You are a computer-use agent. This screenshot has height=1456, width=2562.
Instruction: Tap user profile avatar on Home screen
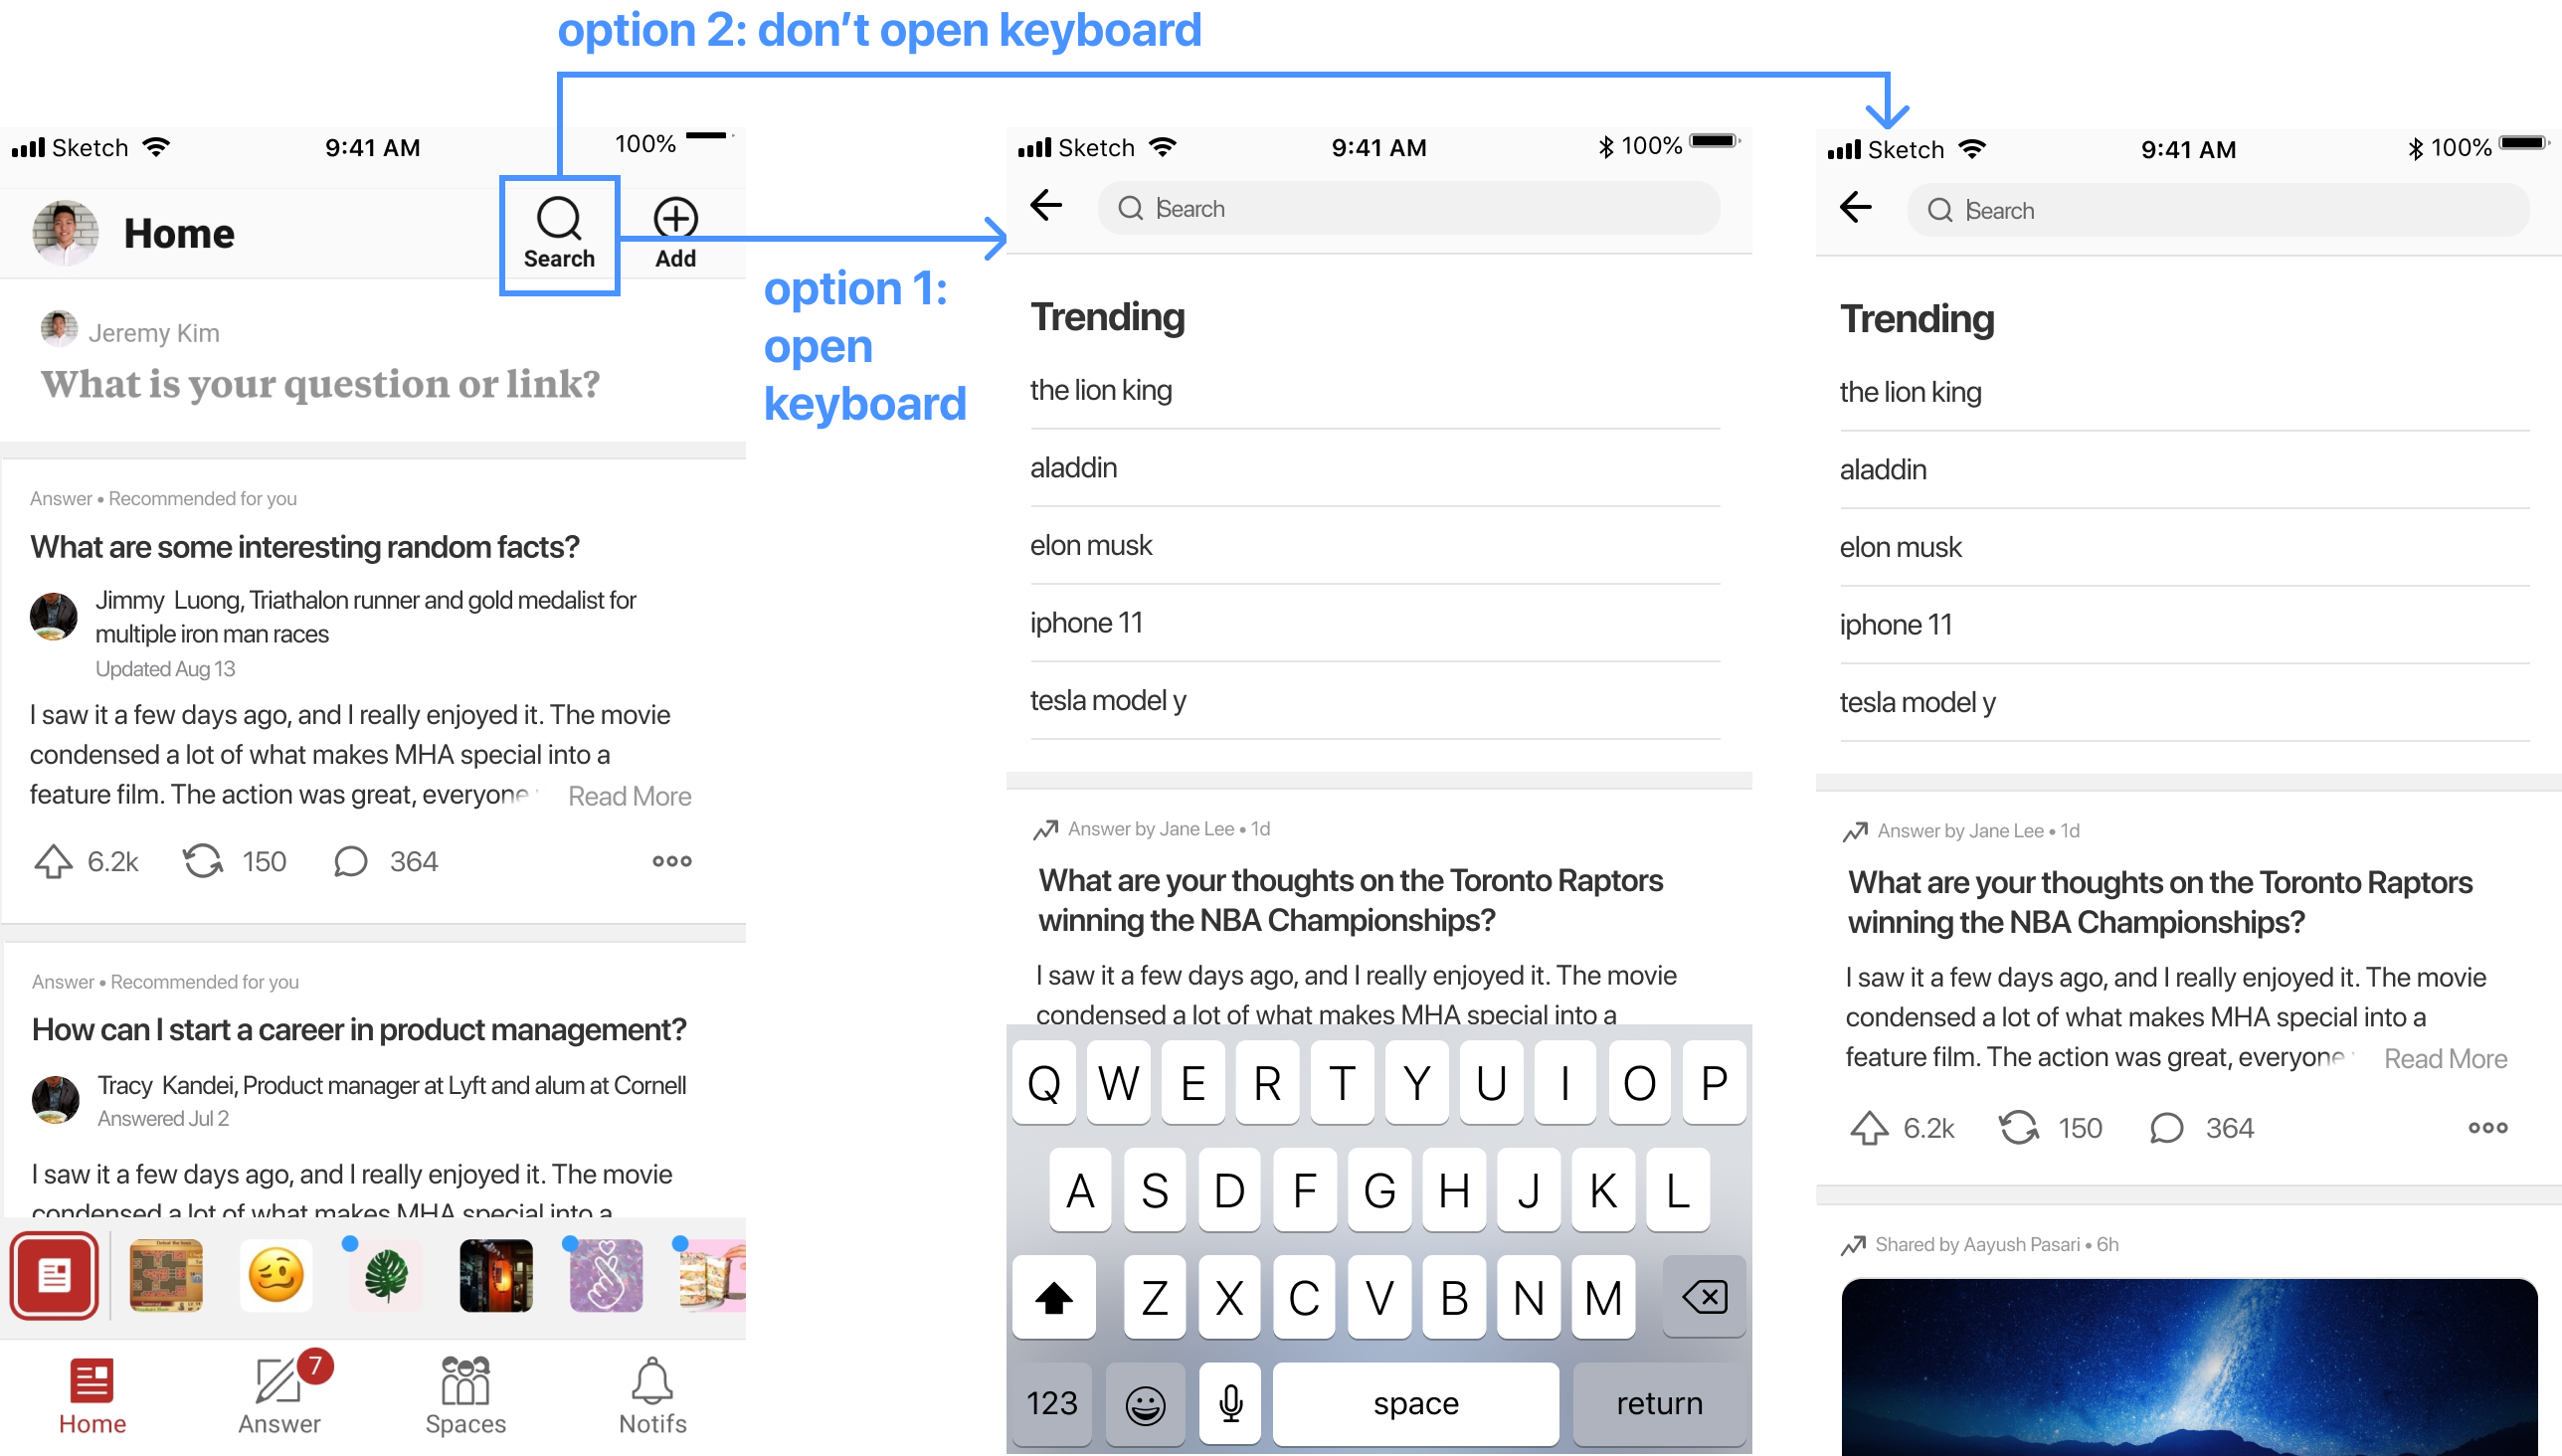tap(65, 231)
